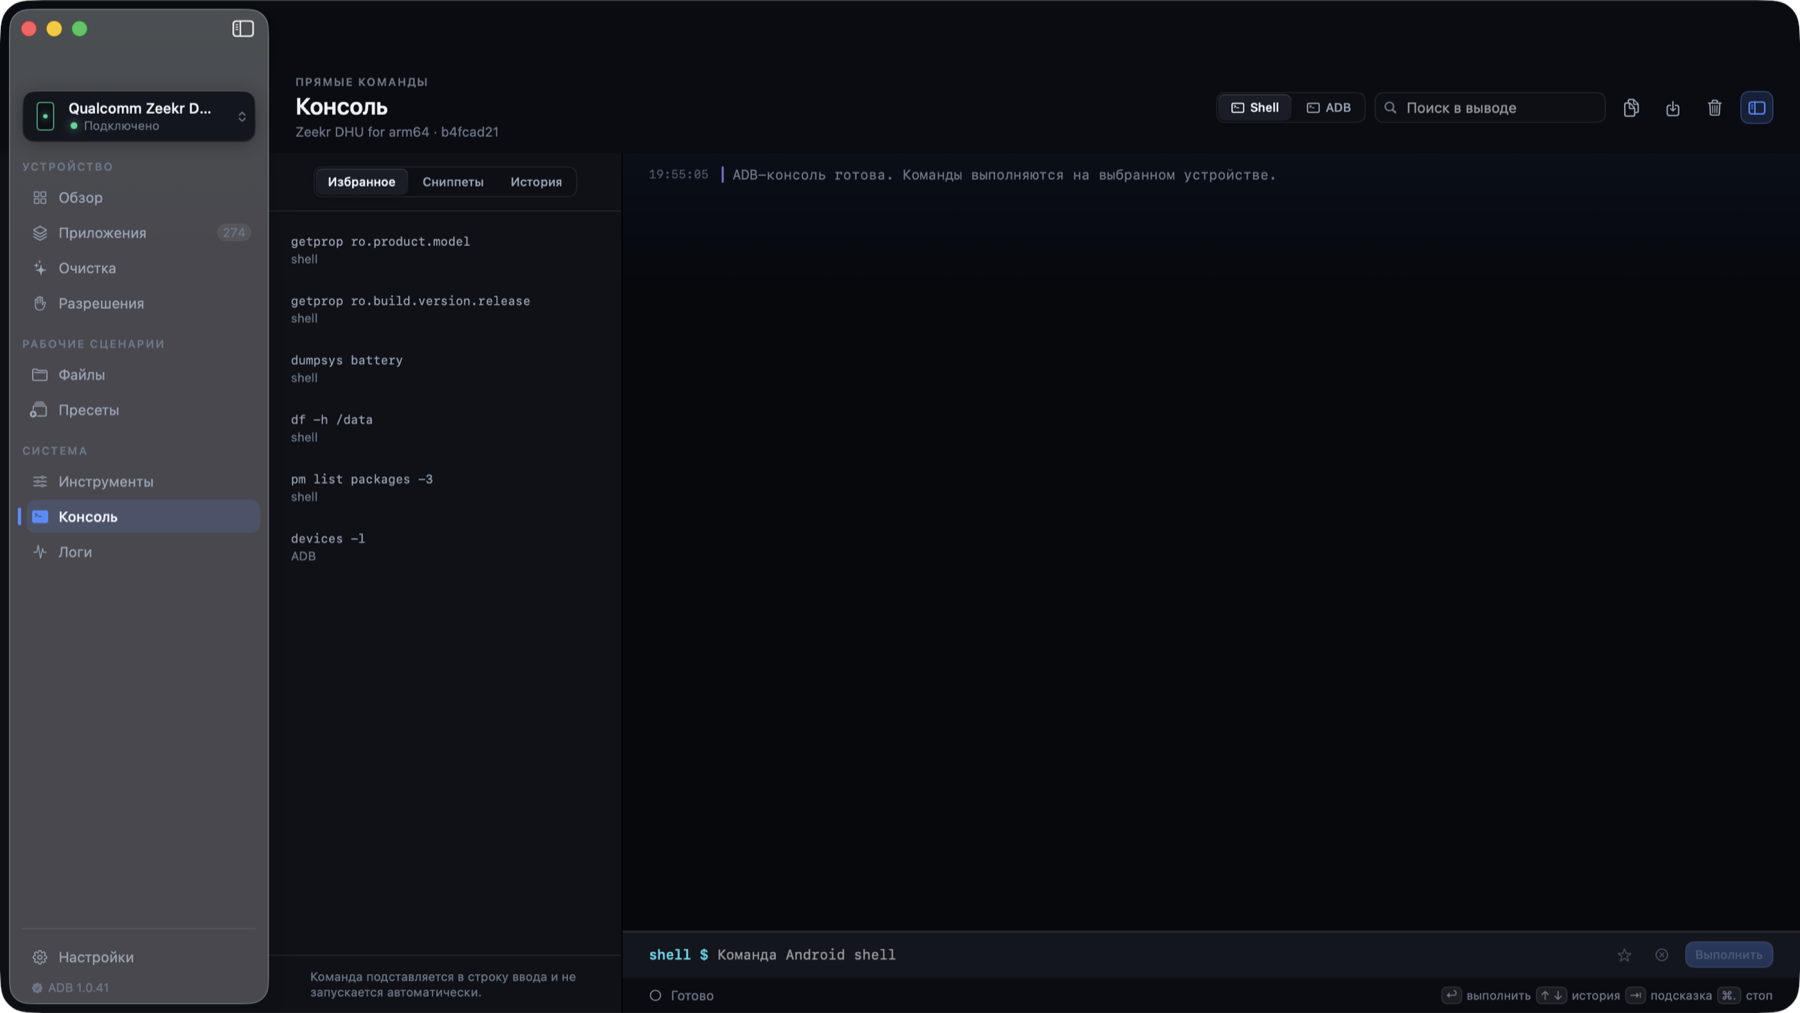The width and height of the screenshot is (1800, 1013).
Task: Switch to the Сниппеты tab
Action: click(453, 182)
